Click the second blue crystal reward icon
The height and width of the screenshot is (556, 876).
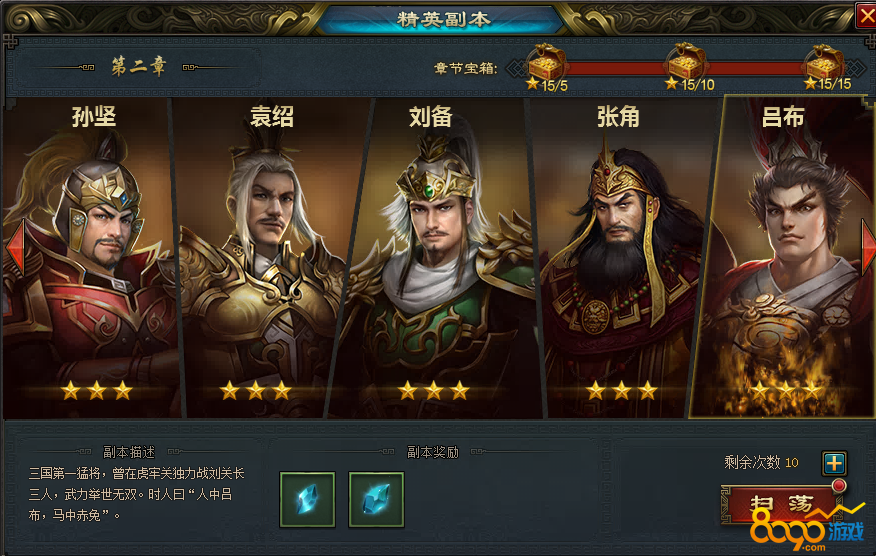pos(376,500)
